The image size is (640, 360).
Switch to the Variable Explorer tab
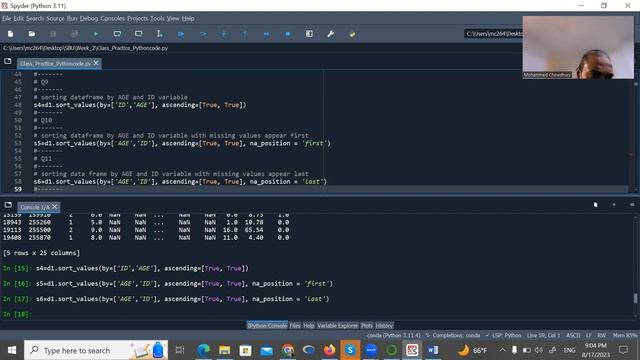tap(337, 325)
